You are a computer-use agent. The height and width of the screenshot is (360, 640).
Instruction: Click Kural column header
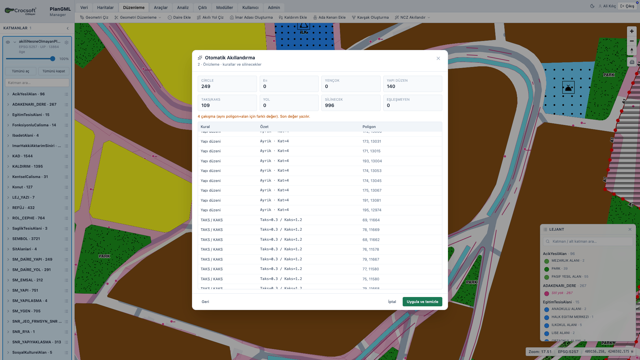click(x=205, y=127)
